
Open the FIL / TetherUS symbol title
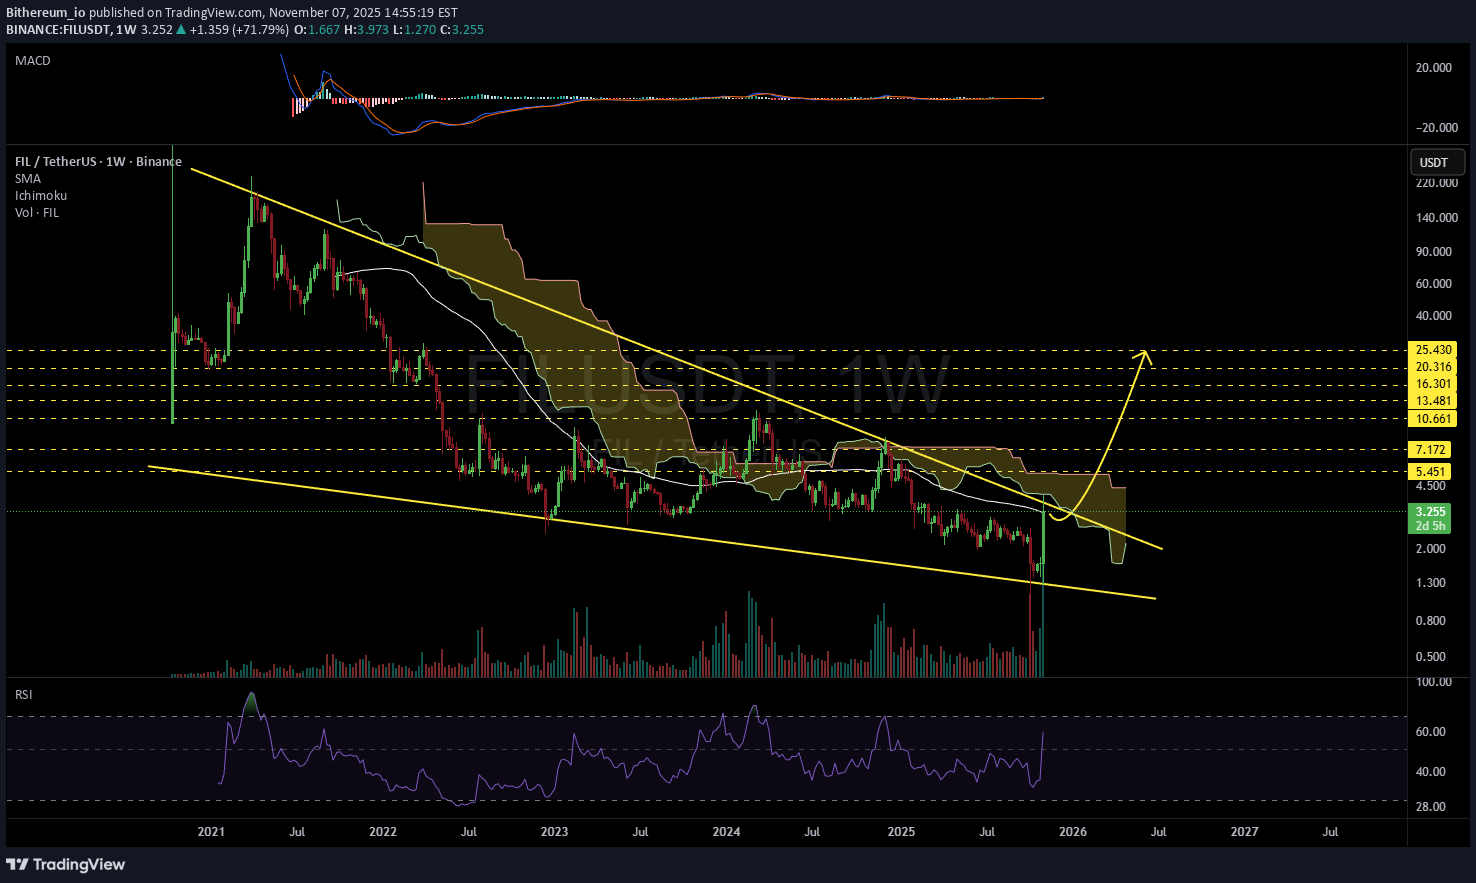98,162
